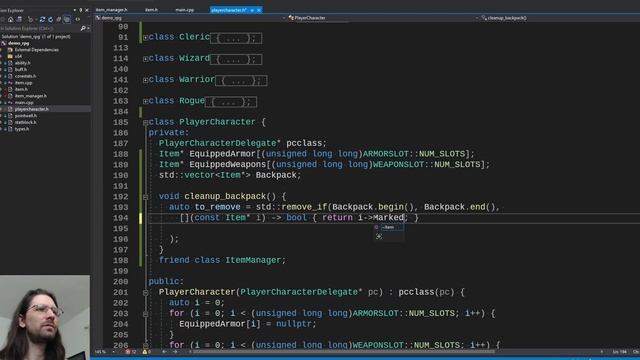Open pointwell.h in Solution Explorer

(x=26, y=116)
